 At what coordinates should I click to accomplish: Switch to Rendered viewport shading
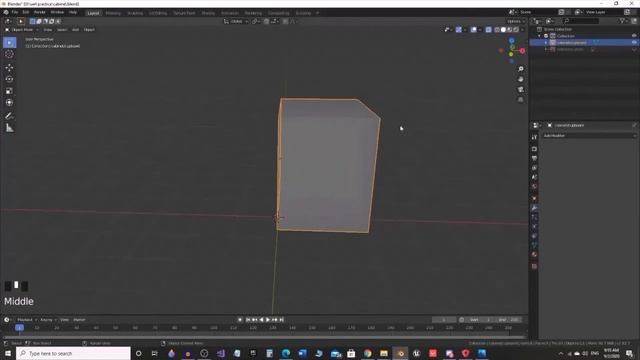click(516, 30)
